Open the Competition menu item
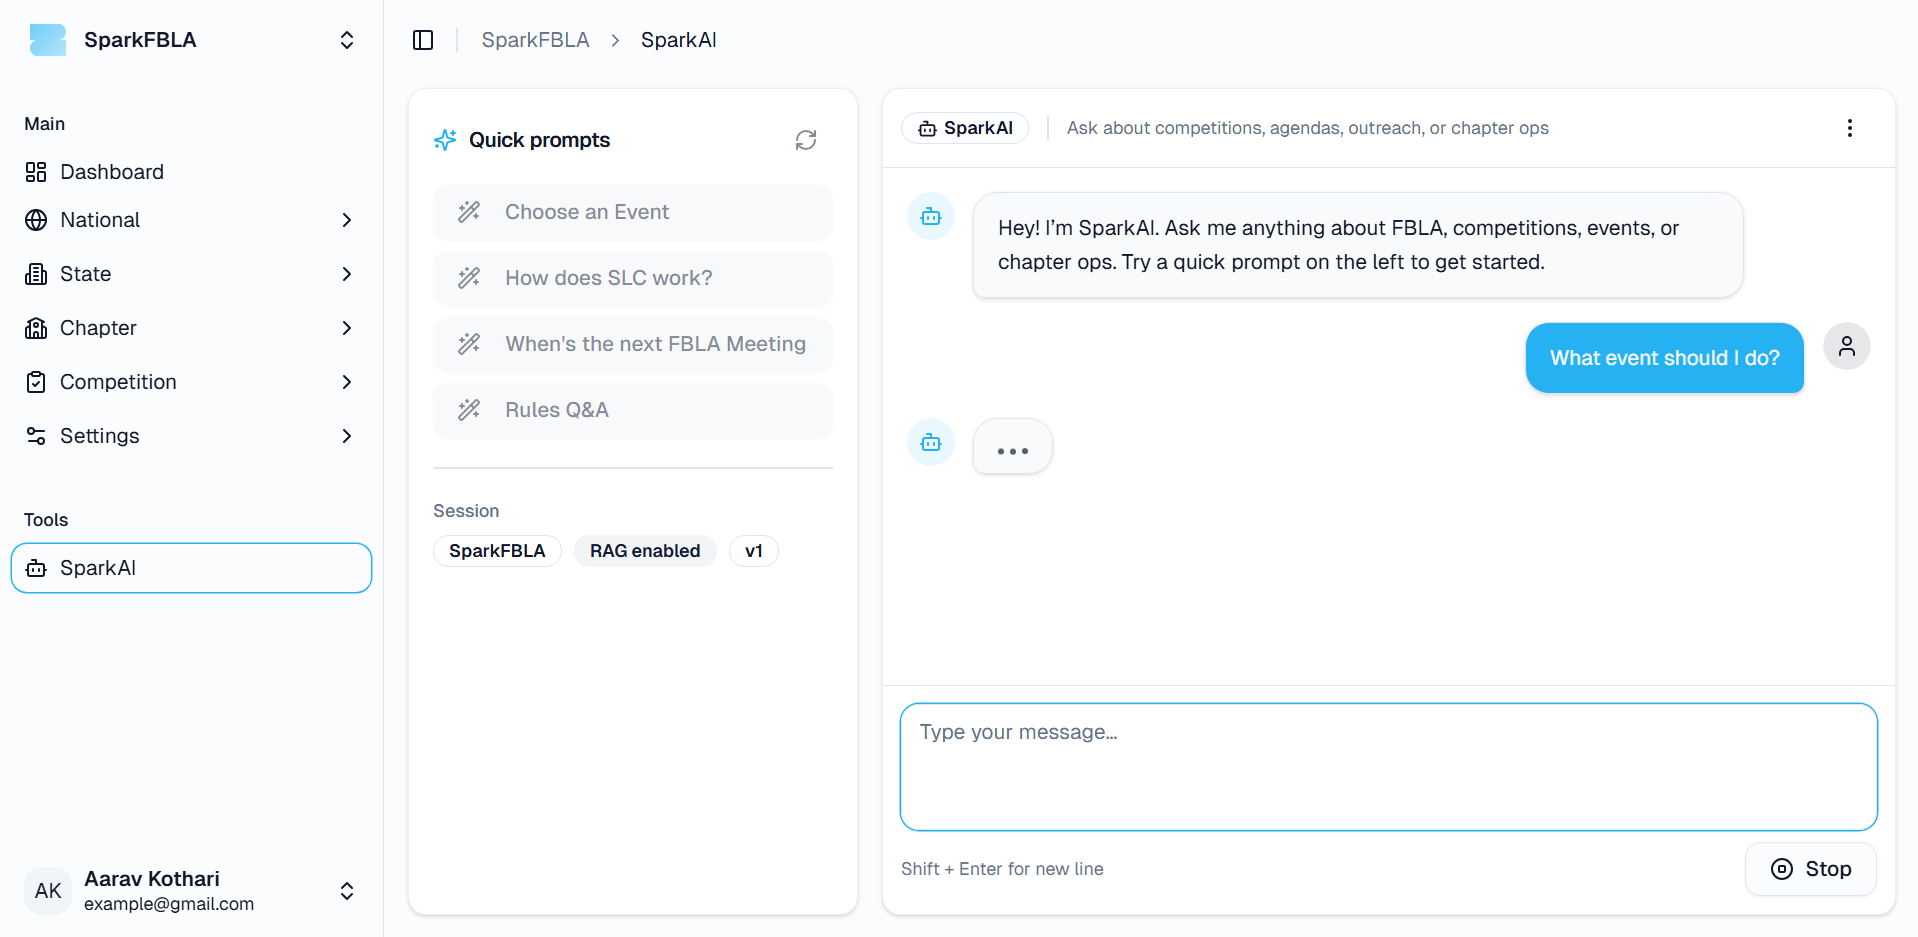The width and height of the screenshot is (1918, 937). coord(190,382)
